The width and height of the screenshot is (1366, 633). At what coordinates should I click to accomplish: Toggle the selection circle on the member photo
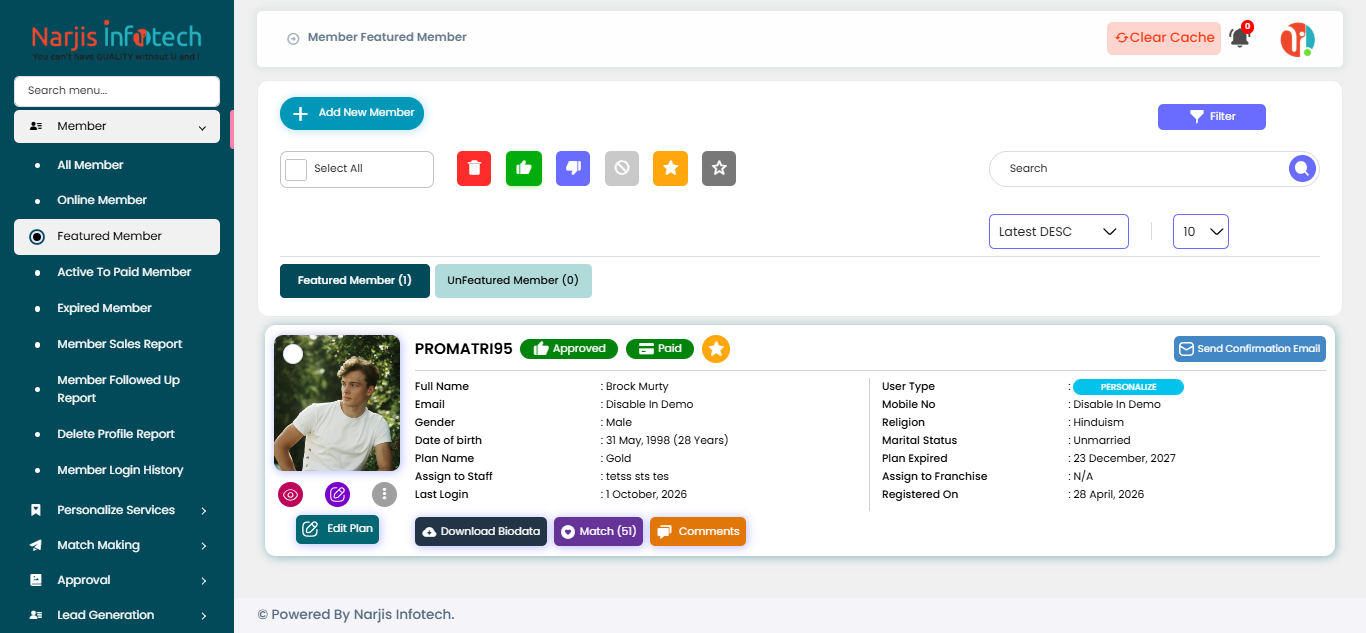[x=293, y=353]
